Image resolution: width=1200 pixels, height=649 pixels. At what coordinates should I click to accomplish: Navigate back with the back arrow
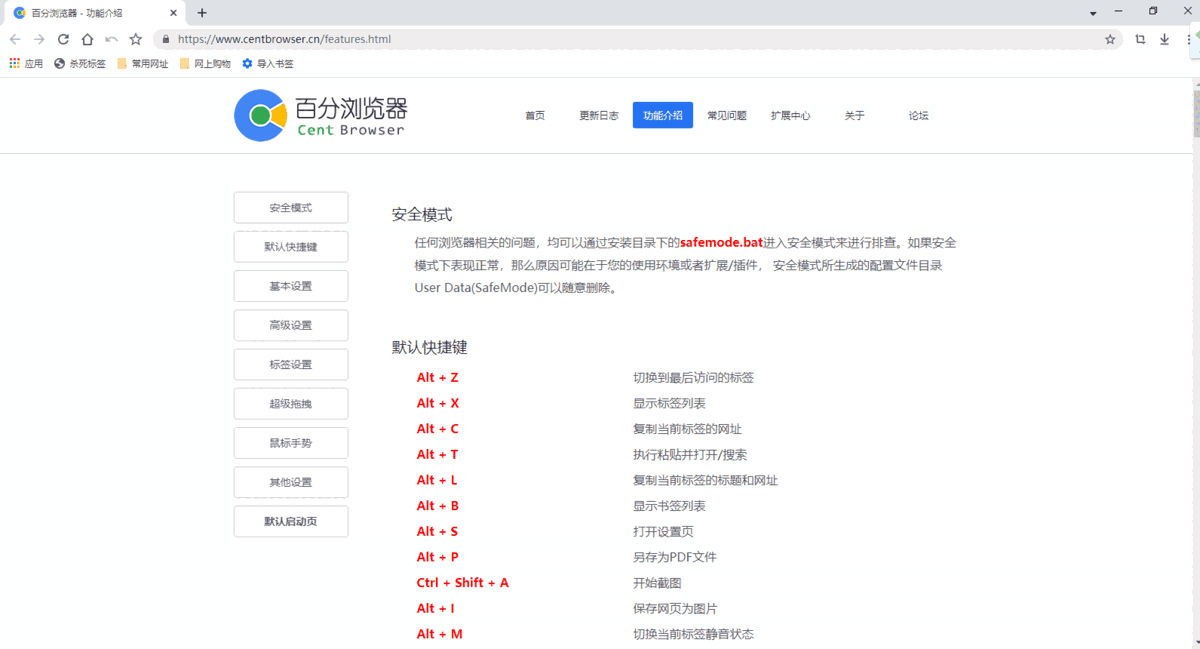14,39
